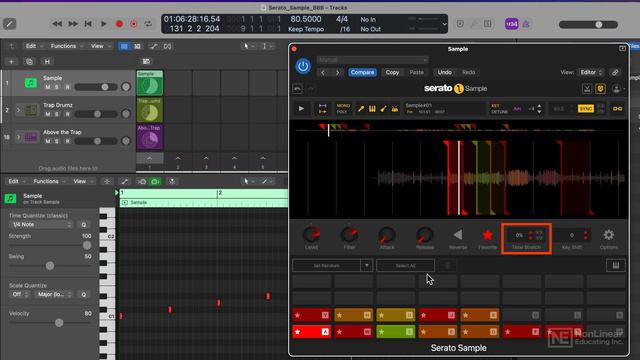
Task: Select the drums stem icon
Action: click(395, 109)
